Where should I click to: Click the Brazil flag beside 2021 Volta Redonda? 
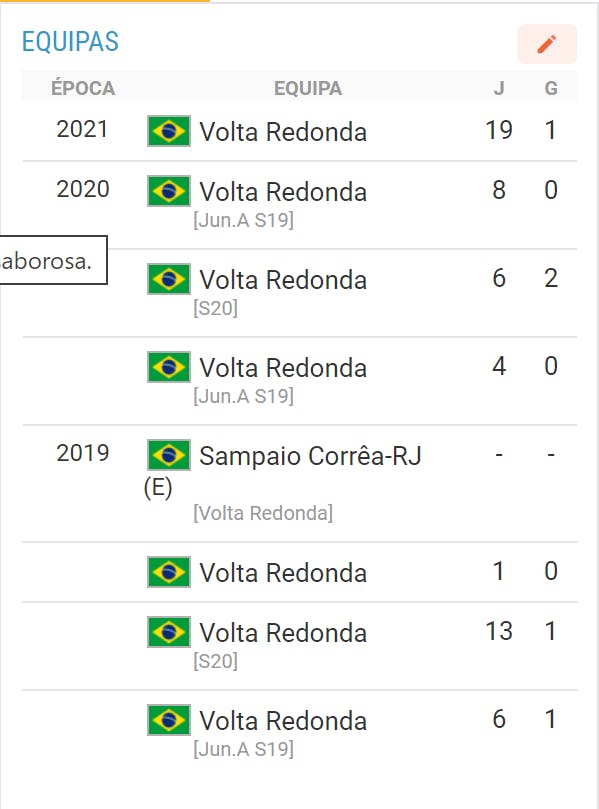(x=169, y=131)
